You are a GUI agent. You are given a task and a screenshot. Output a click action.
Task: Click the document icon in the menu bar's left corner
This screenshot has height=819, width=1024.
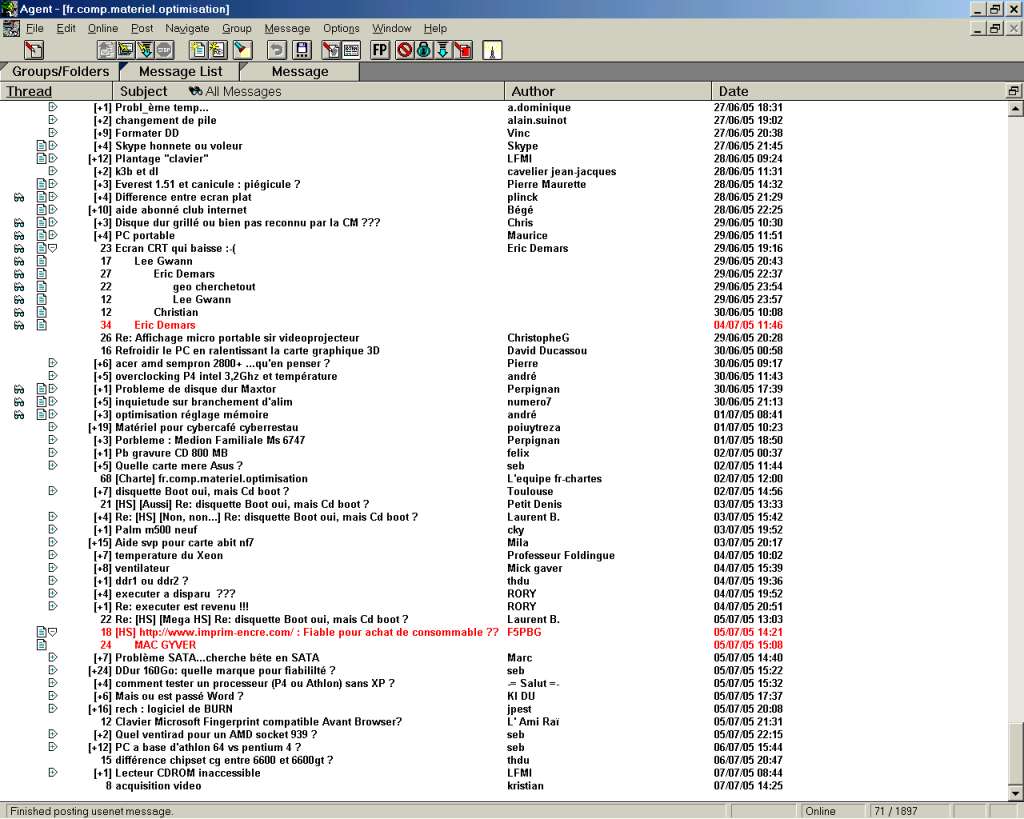pos(10,28)
